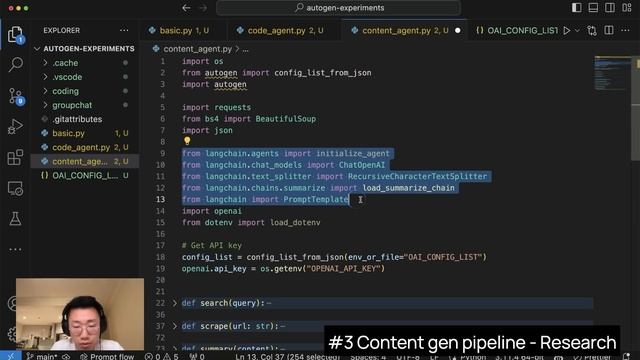
Task: Click 'import openai' on line 14
Action: [212, 211]
